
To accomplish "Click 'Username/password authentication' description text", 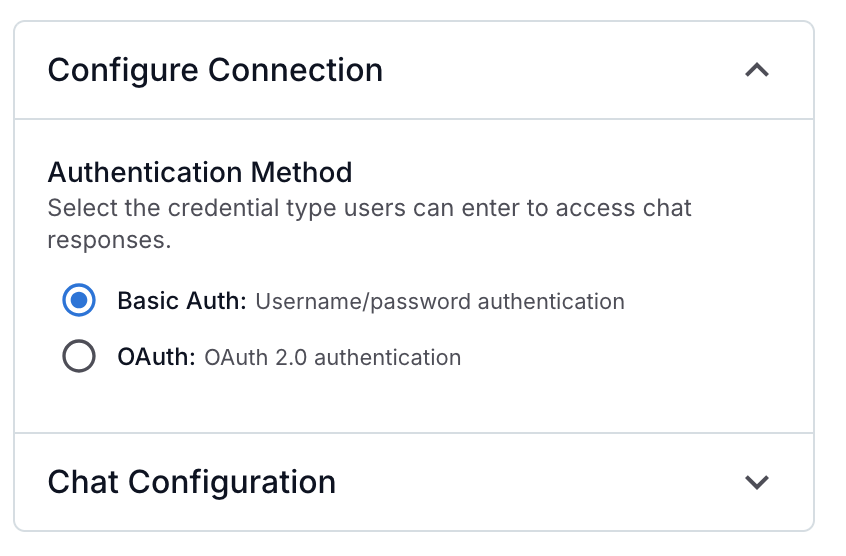I will coord(440,302).
